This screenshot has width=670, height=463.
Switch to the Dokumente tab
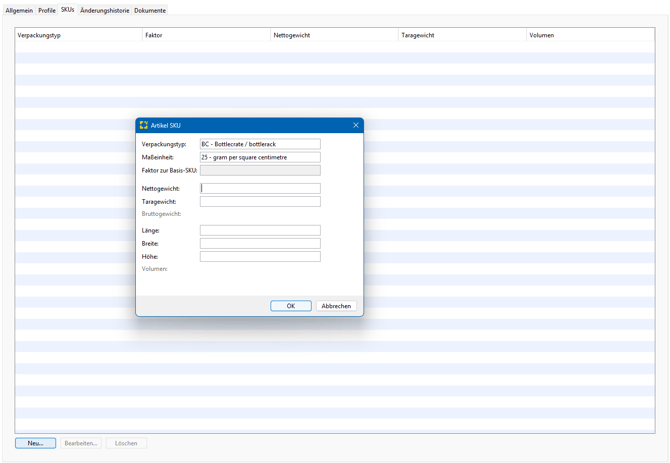point(150,10)
